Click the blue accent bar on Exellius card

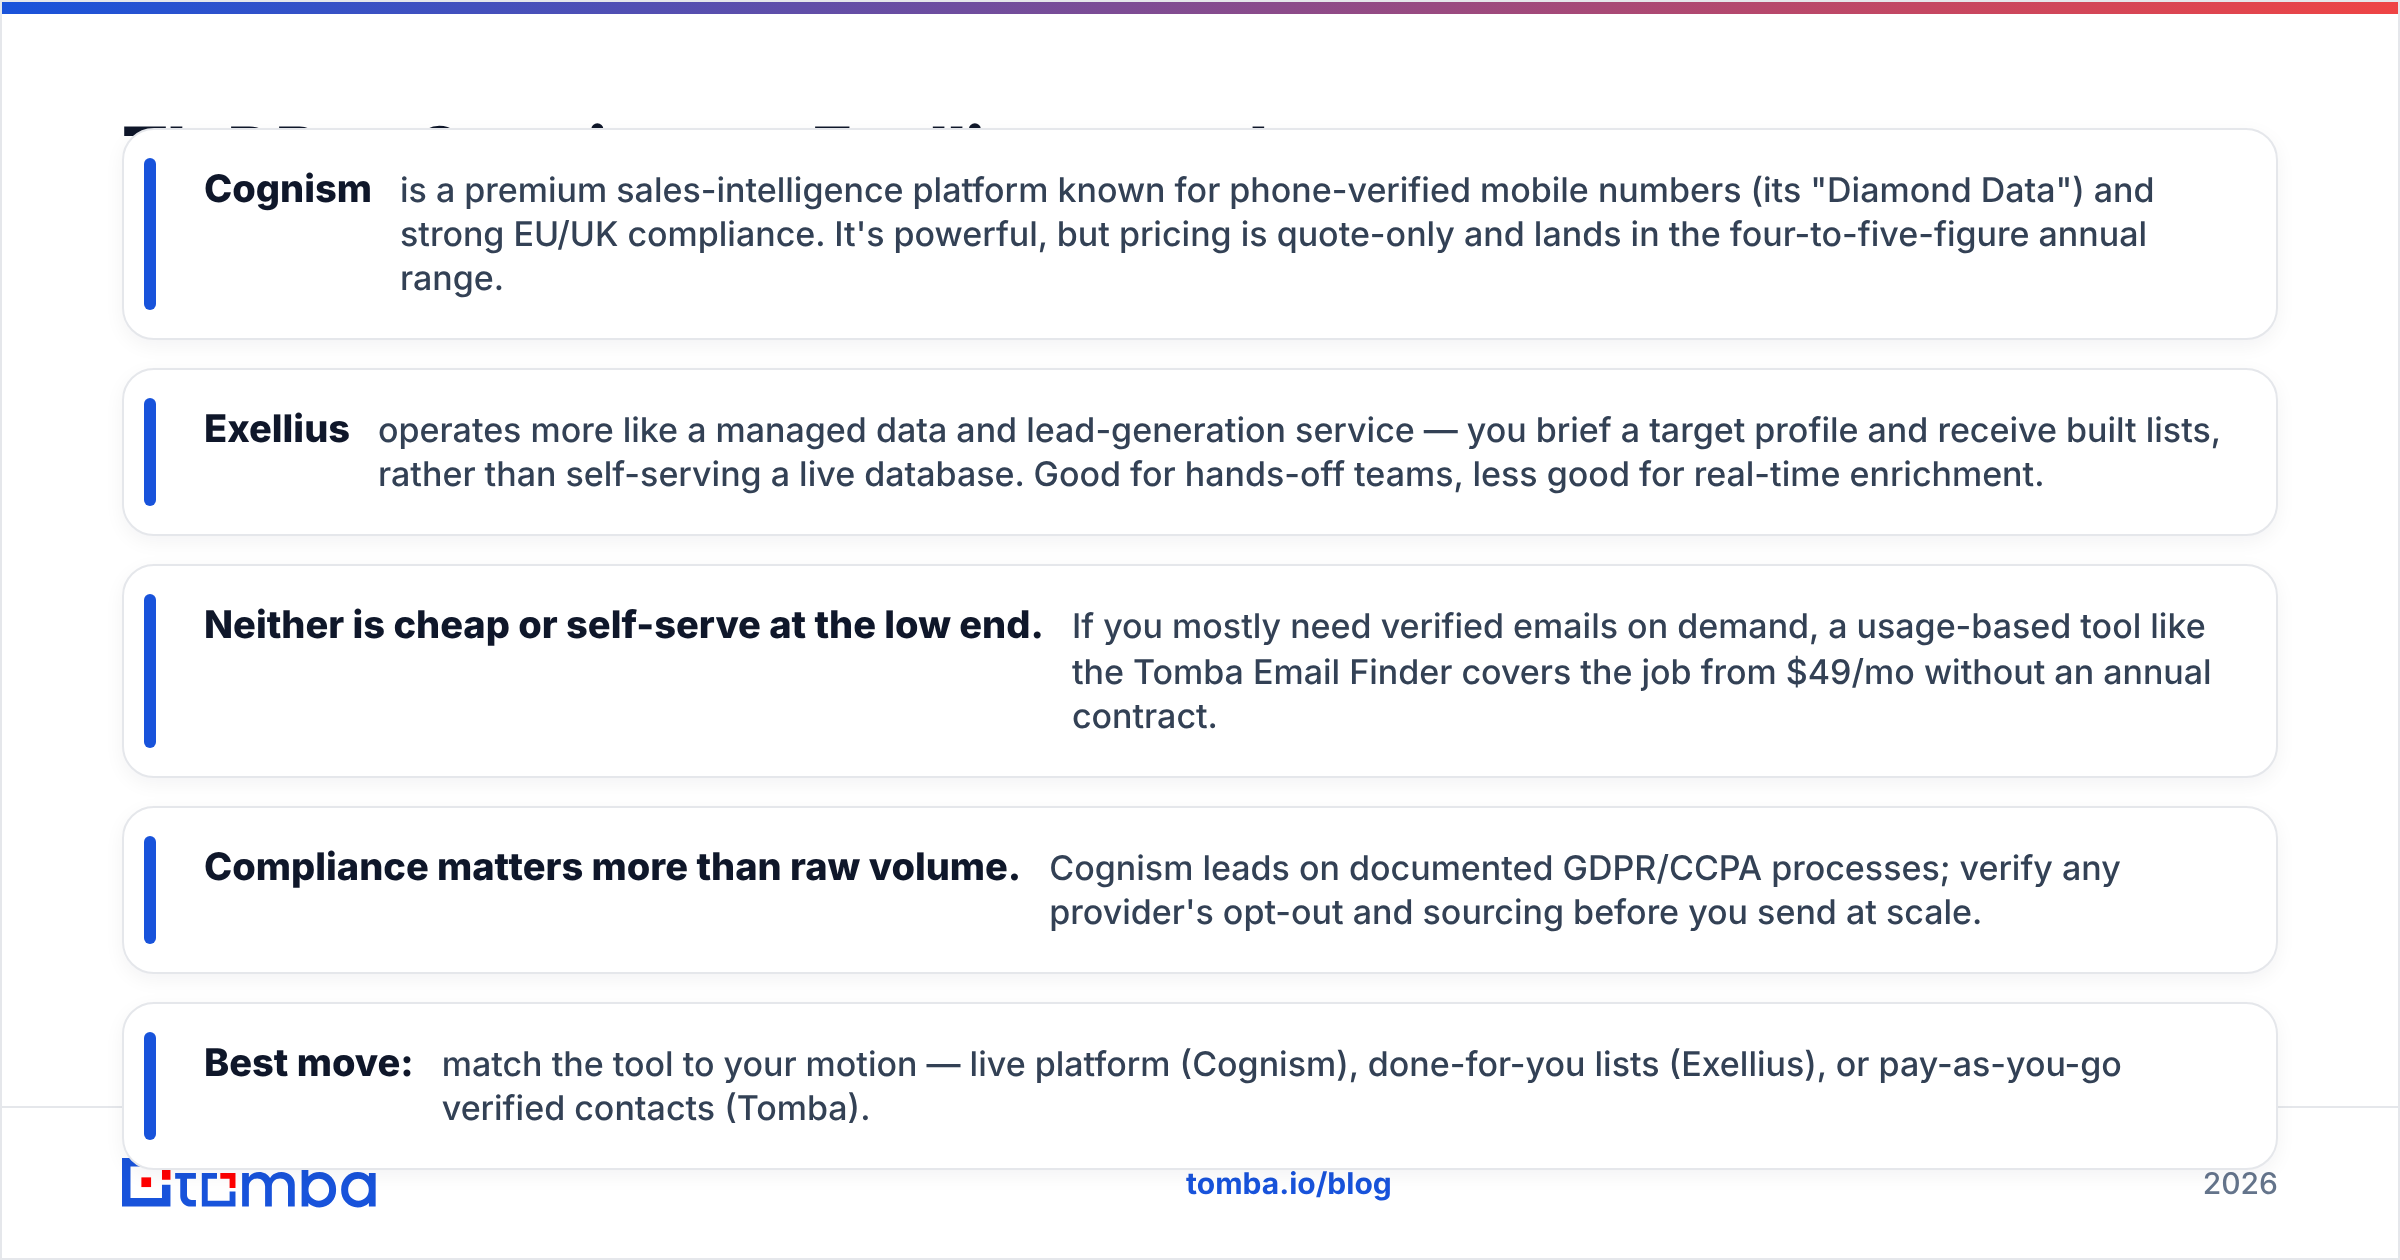[150, 452]
